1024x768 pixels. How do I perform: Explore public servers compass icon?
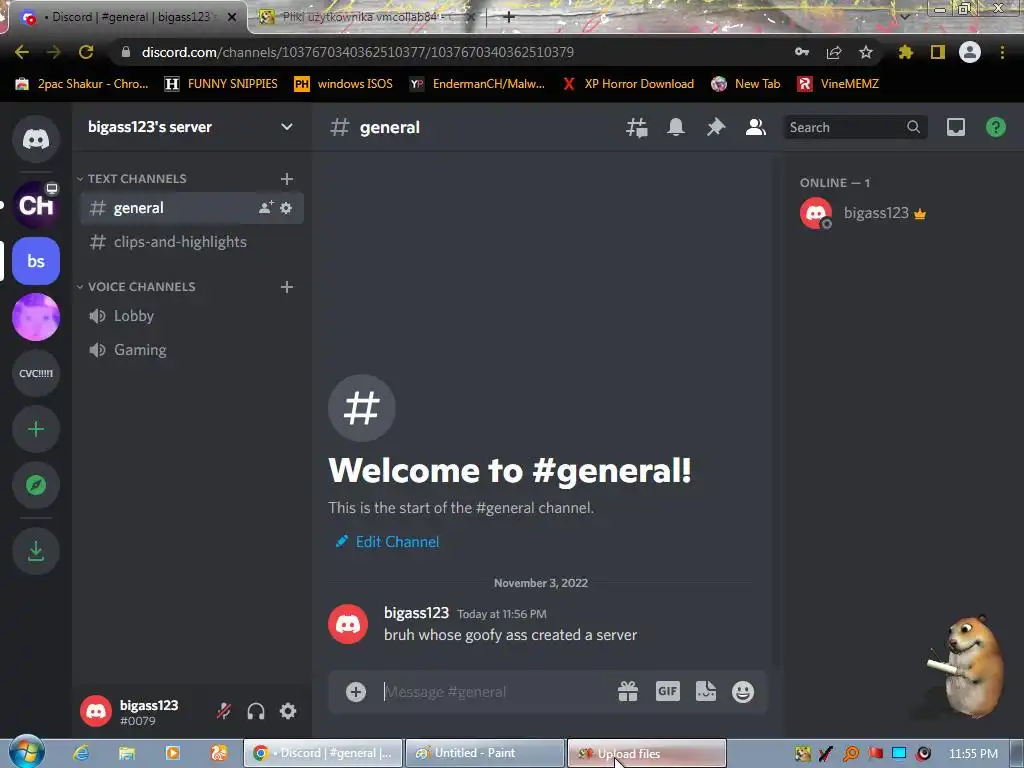pos(36,485)
